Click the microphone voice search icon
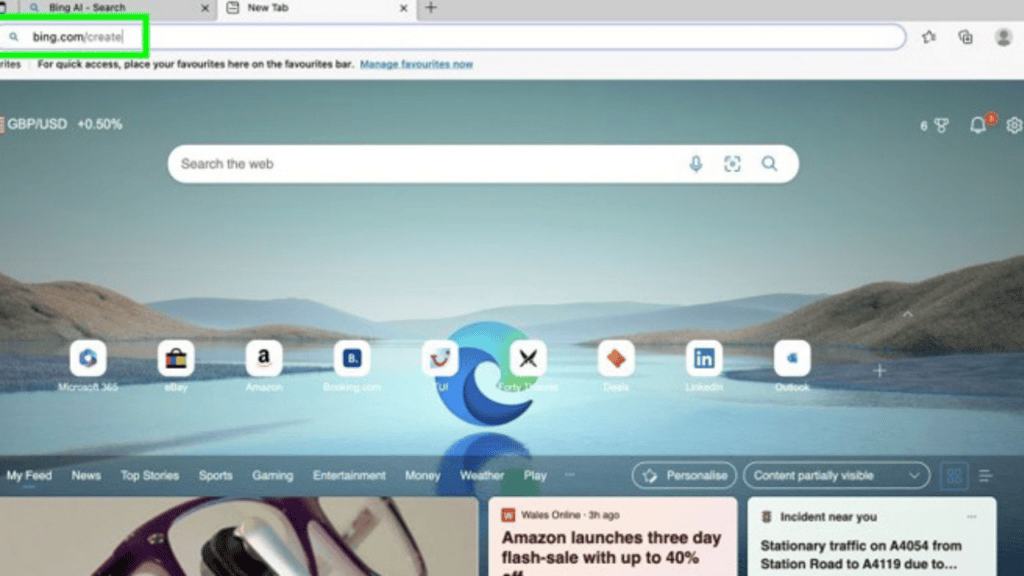Image resolution: width=1024 pixels, height=576 pixels. [x=696, y=164]
